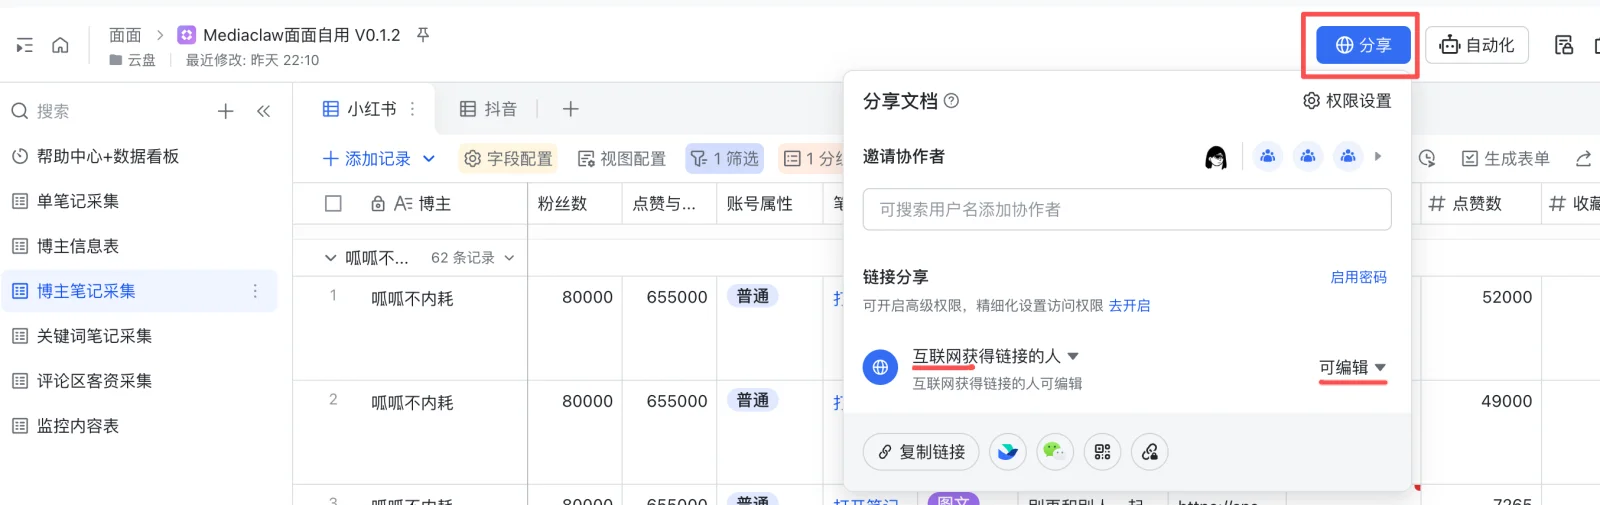Open help icon next to 分享文档
The height and width of the screenshot is (505, 1600).
click(952, 101)
